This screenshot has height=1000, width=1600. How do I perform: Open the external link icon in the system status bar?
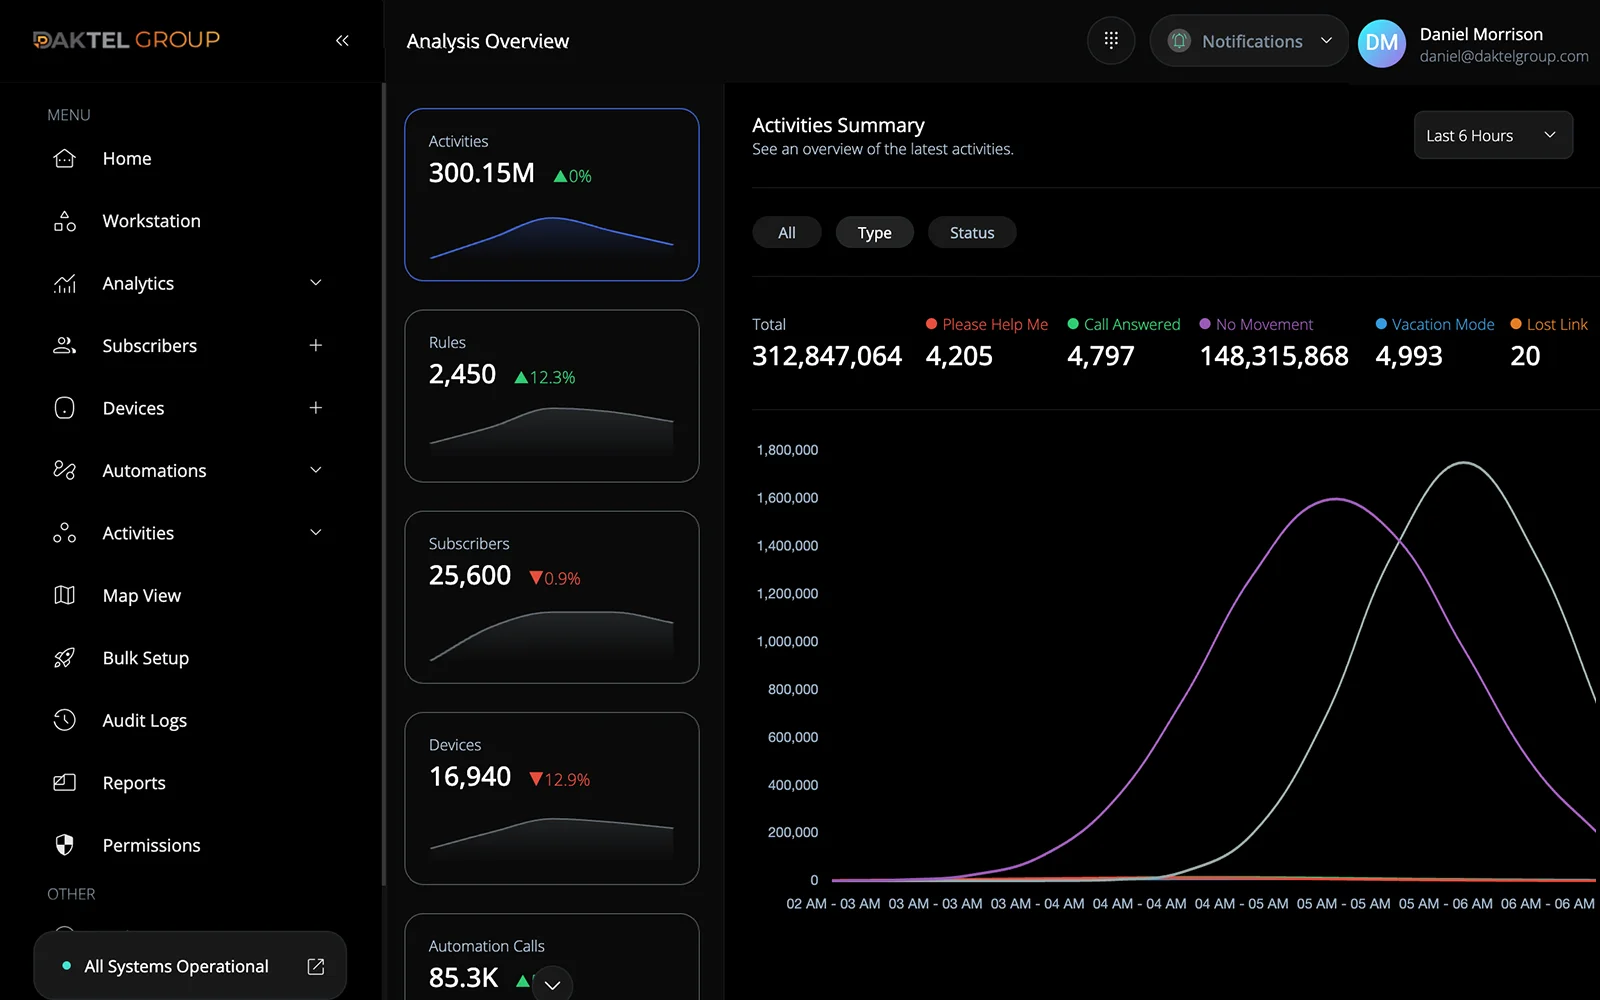316,966
